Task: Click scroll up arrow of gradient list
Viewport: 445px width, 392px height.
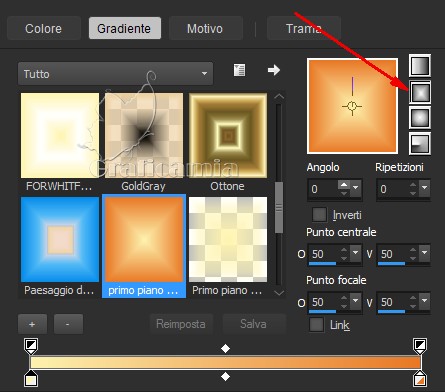Action: pos(279,96)
